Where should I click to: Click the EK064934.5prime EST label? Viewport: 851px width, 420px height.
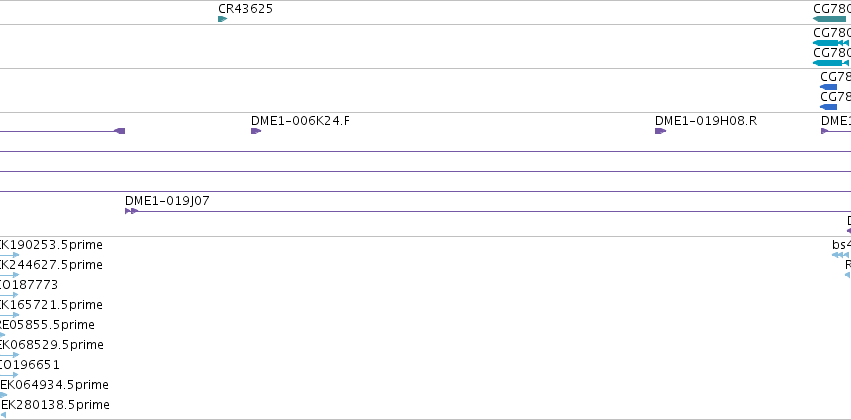54,385
